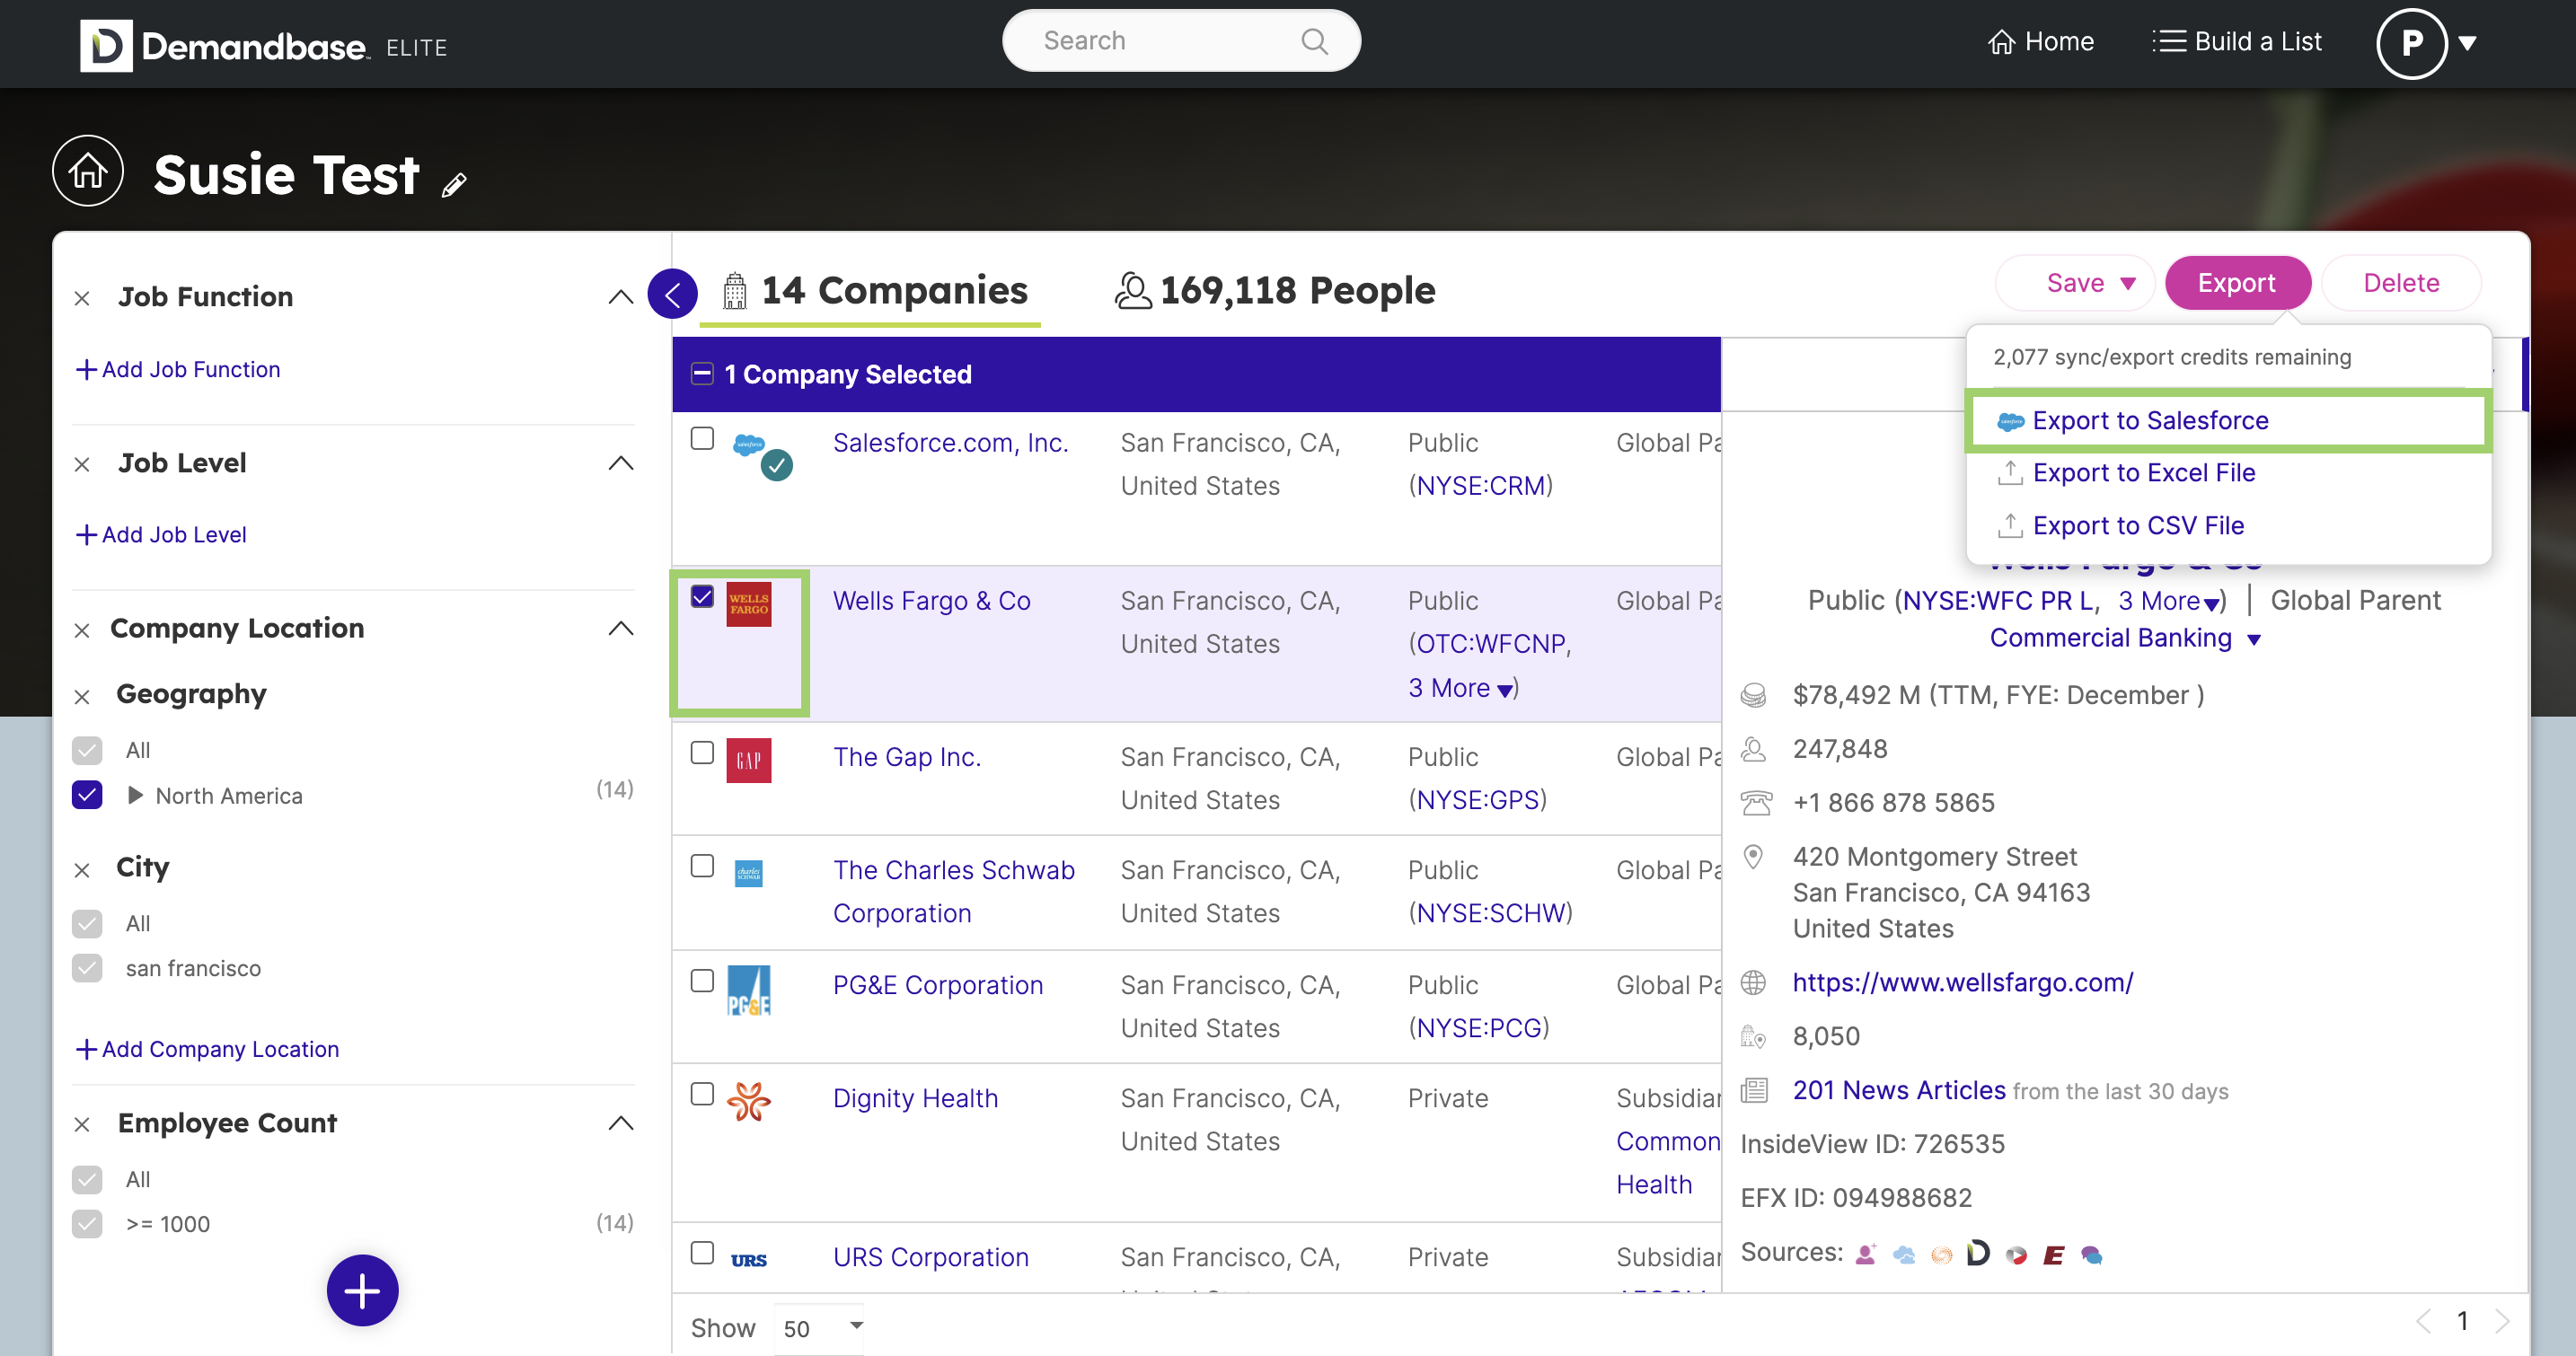Screen dimensions: 2576x1356
Task: Choose Export to Salesforce
Action: pyautogui.click(x=2228, y=421)
